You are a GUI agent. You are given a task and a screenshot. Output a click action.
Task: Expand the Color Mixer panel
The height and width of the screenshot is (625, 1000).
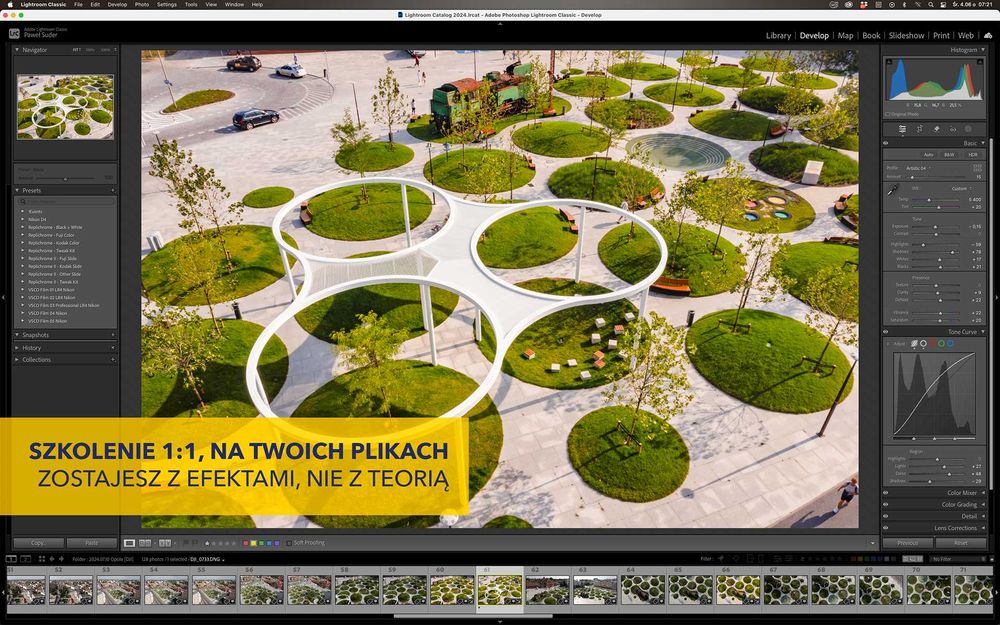point(982,492)
